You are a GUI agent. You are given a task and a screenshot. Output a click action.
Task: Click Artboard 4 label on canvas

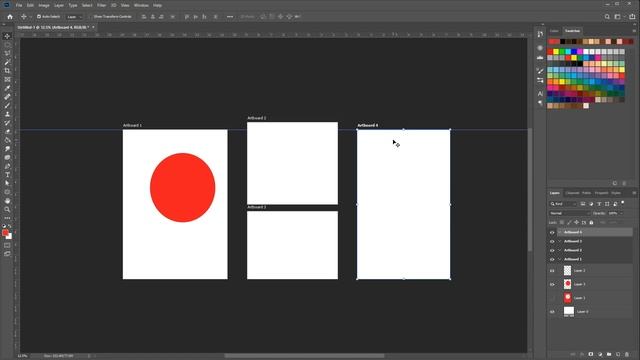[x=368, y=125]
